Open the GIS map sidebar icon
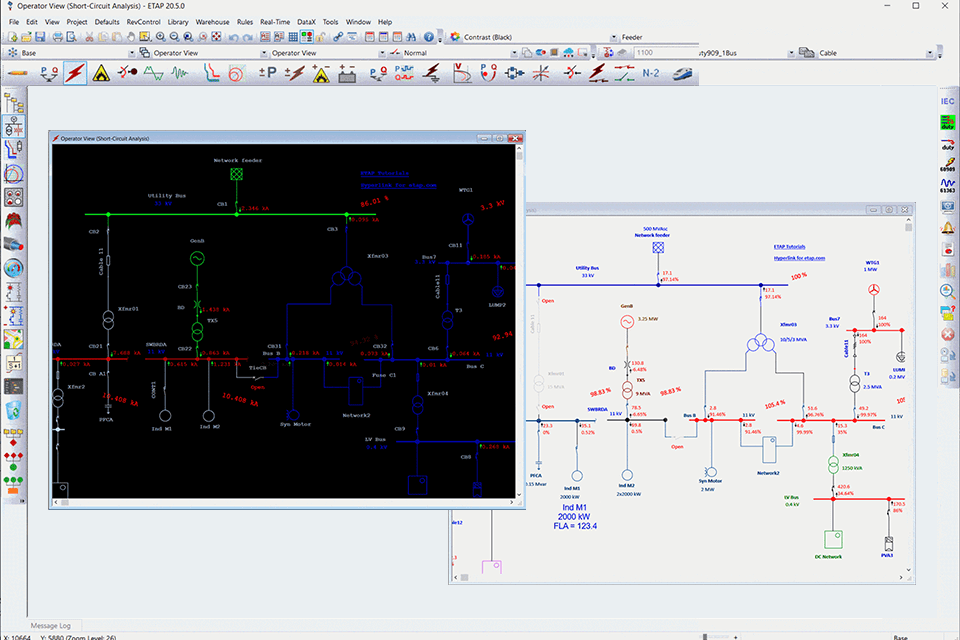 click(13, 339)
